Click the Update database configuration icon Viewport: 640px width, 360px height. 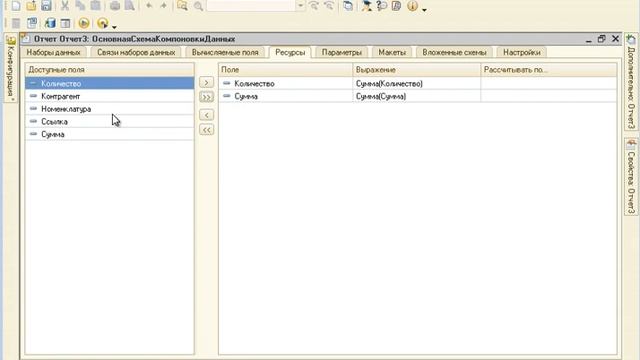click(50, 23)
